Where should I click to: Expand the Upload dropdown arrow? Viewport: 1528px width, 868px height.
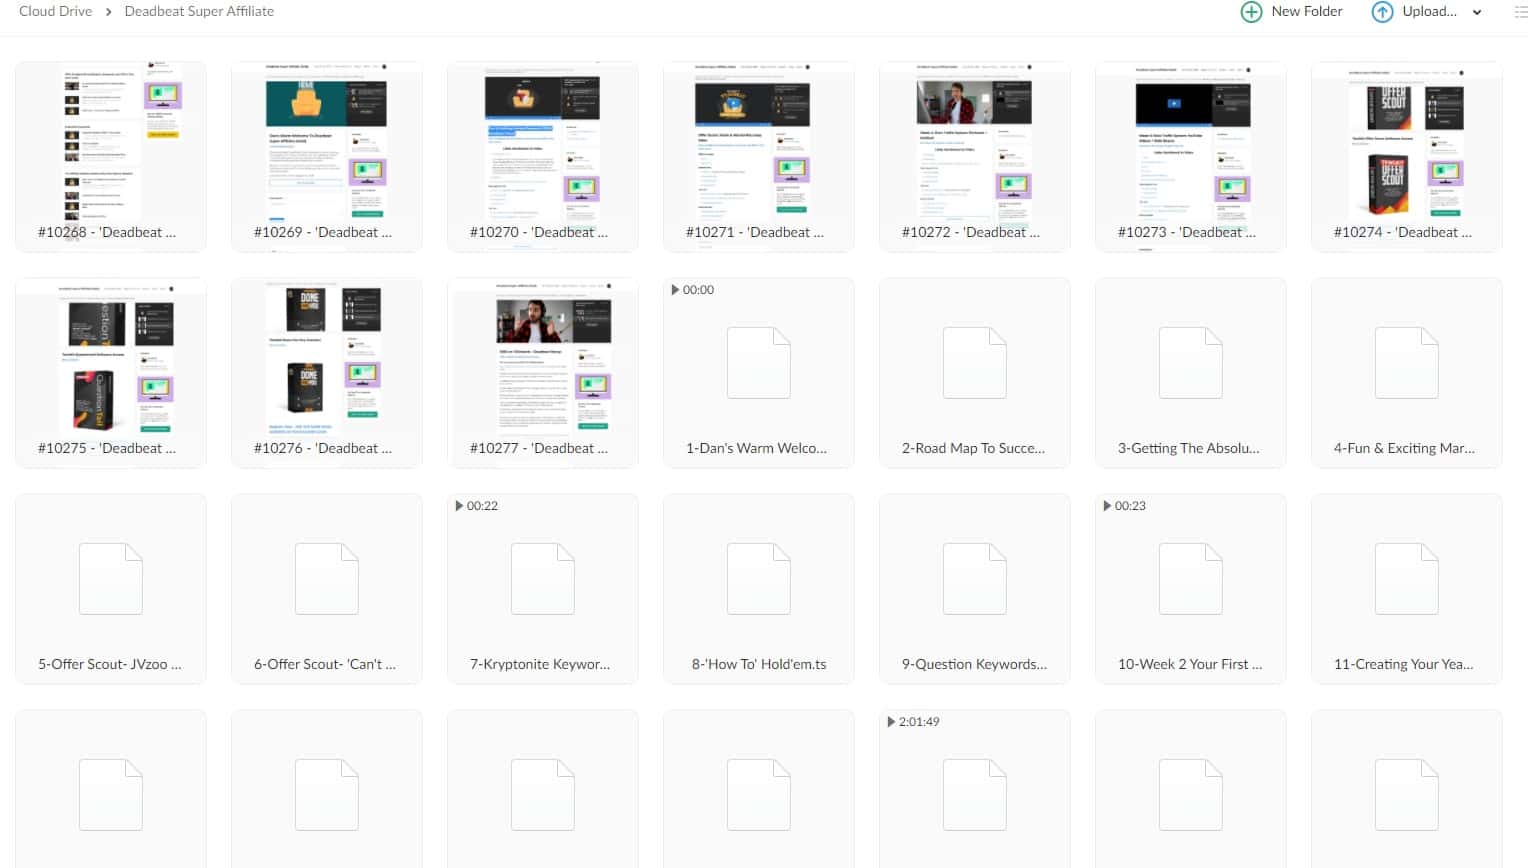click(1477, 13)
